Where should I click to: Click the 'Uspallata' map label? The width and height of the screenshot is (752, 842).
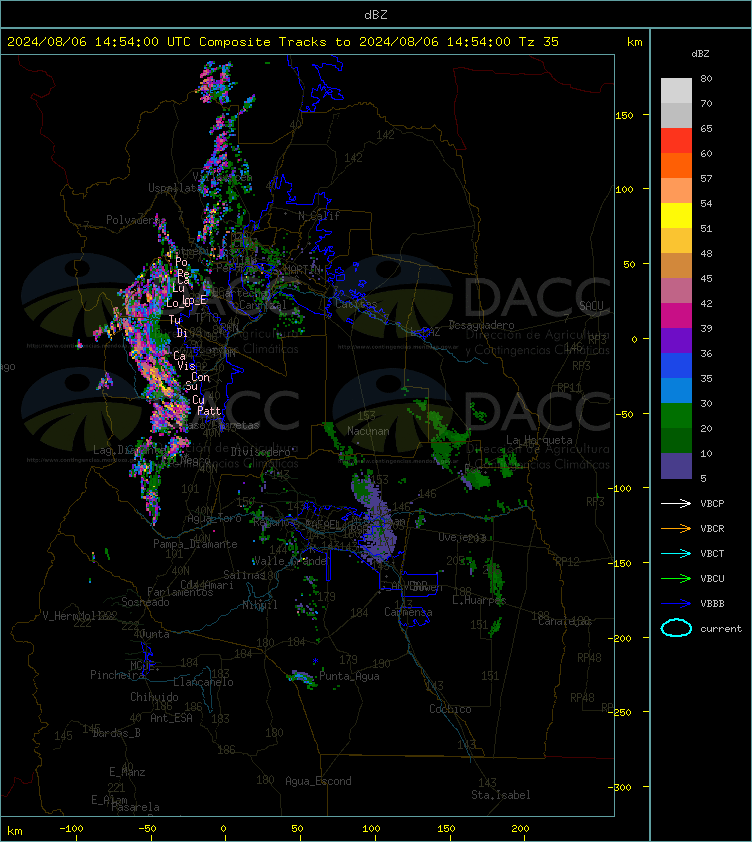click(173, 187)
